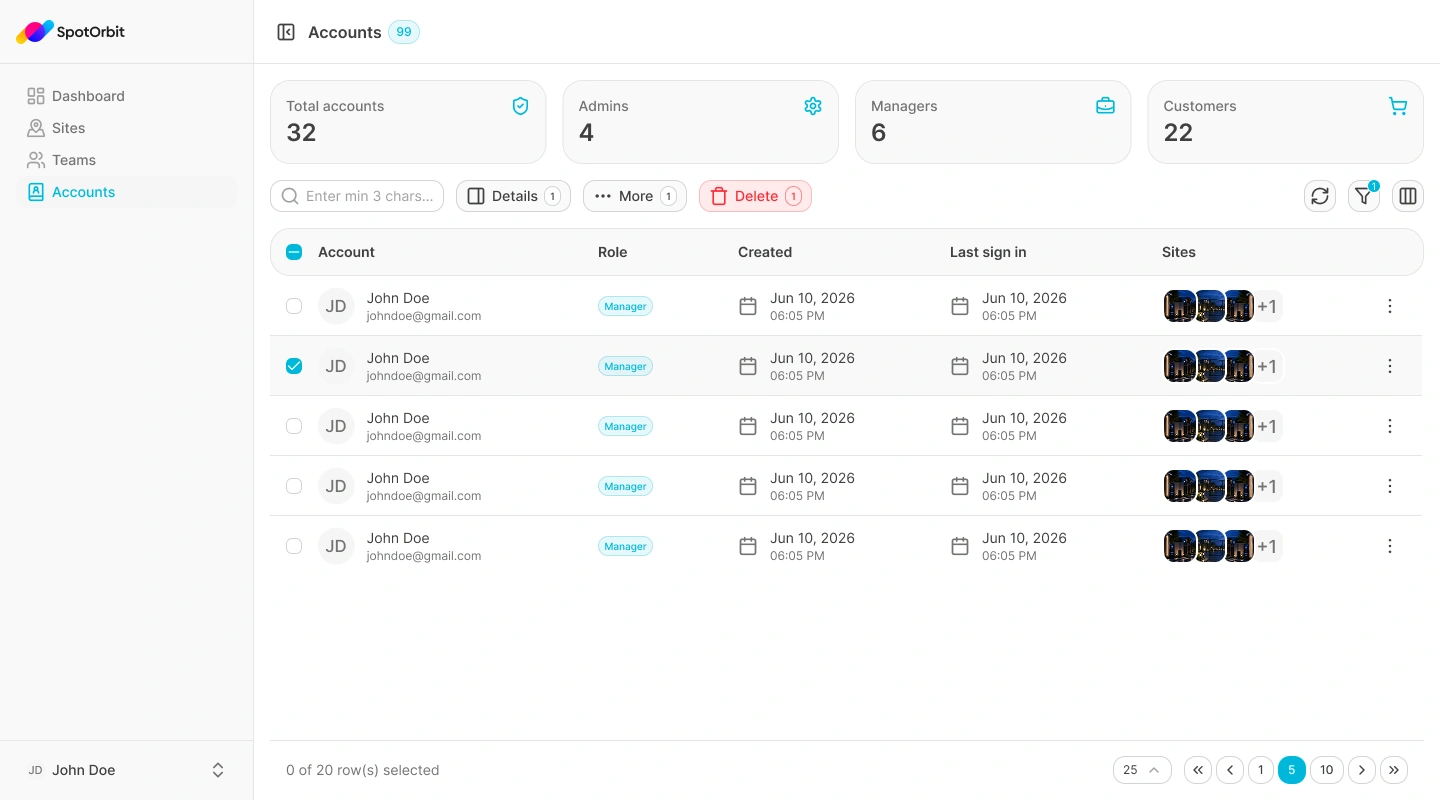Click the Details button
This screenshot has height=800, width=1440.
click(x=513, y=196)
